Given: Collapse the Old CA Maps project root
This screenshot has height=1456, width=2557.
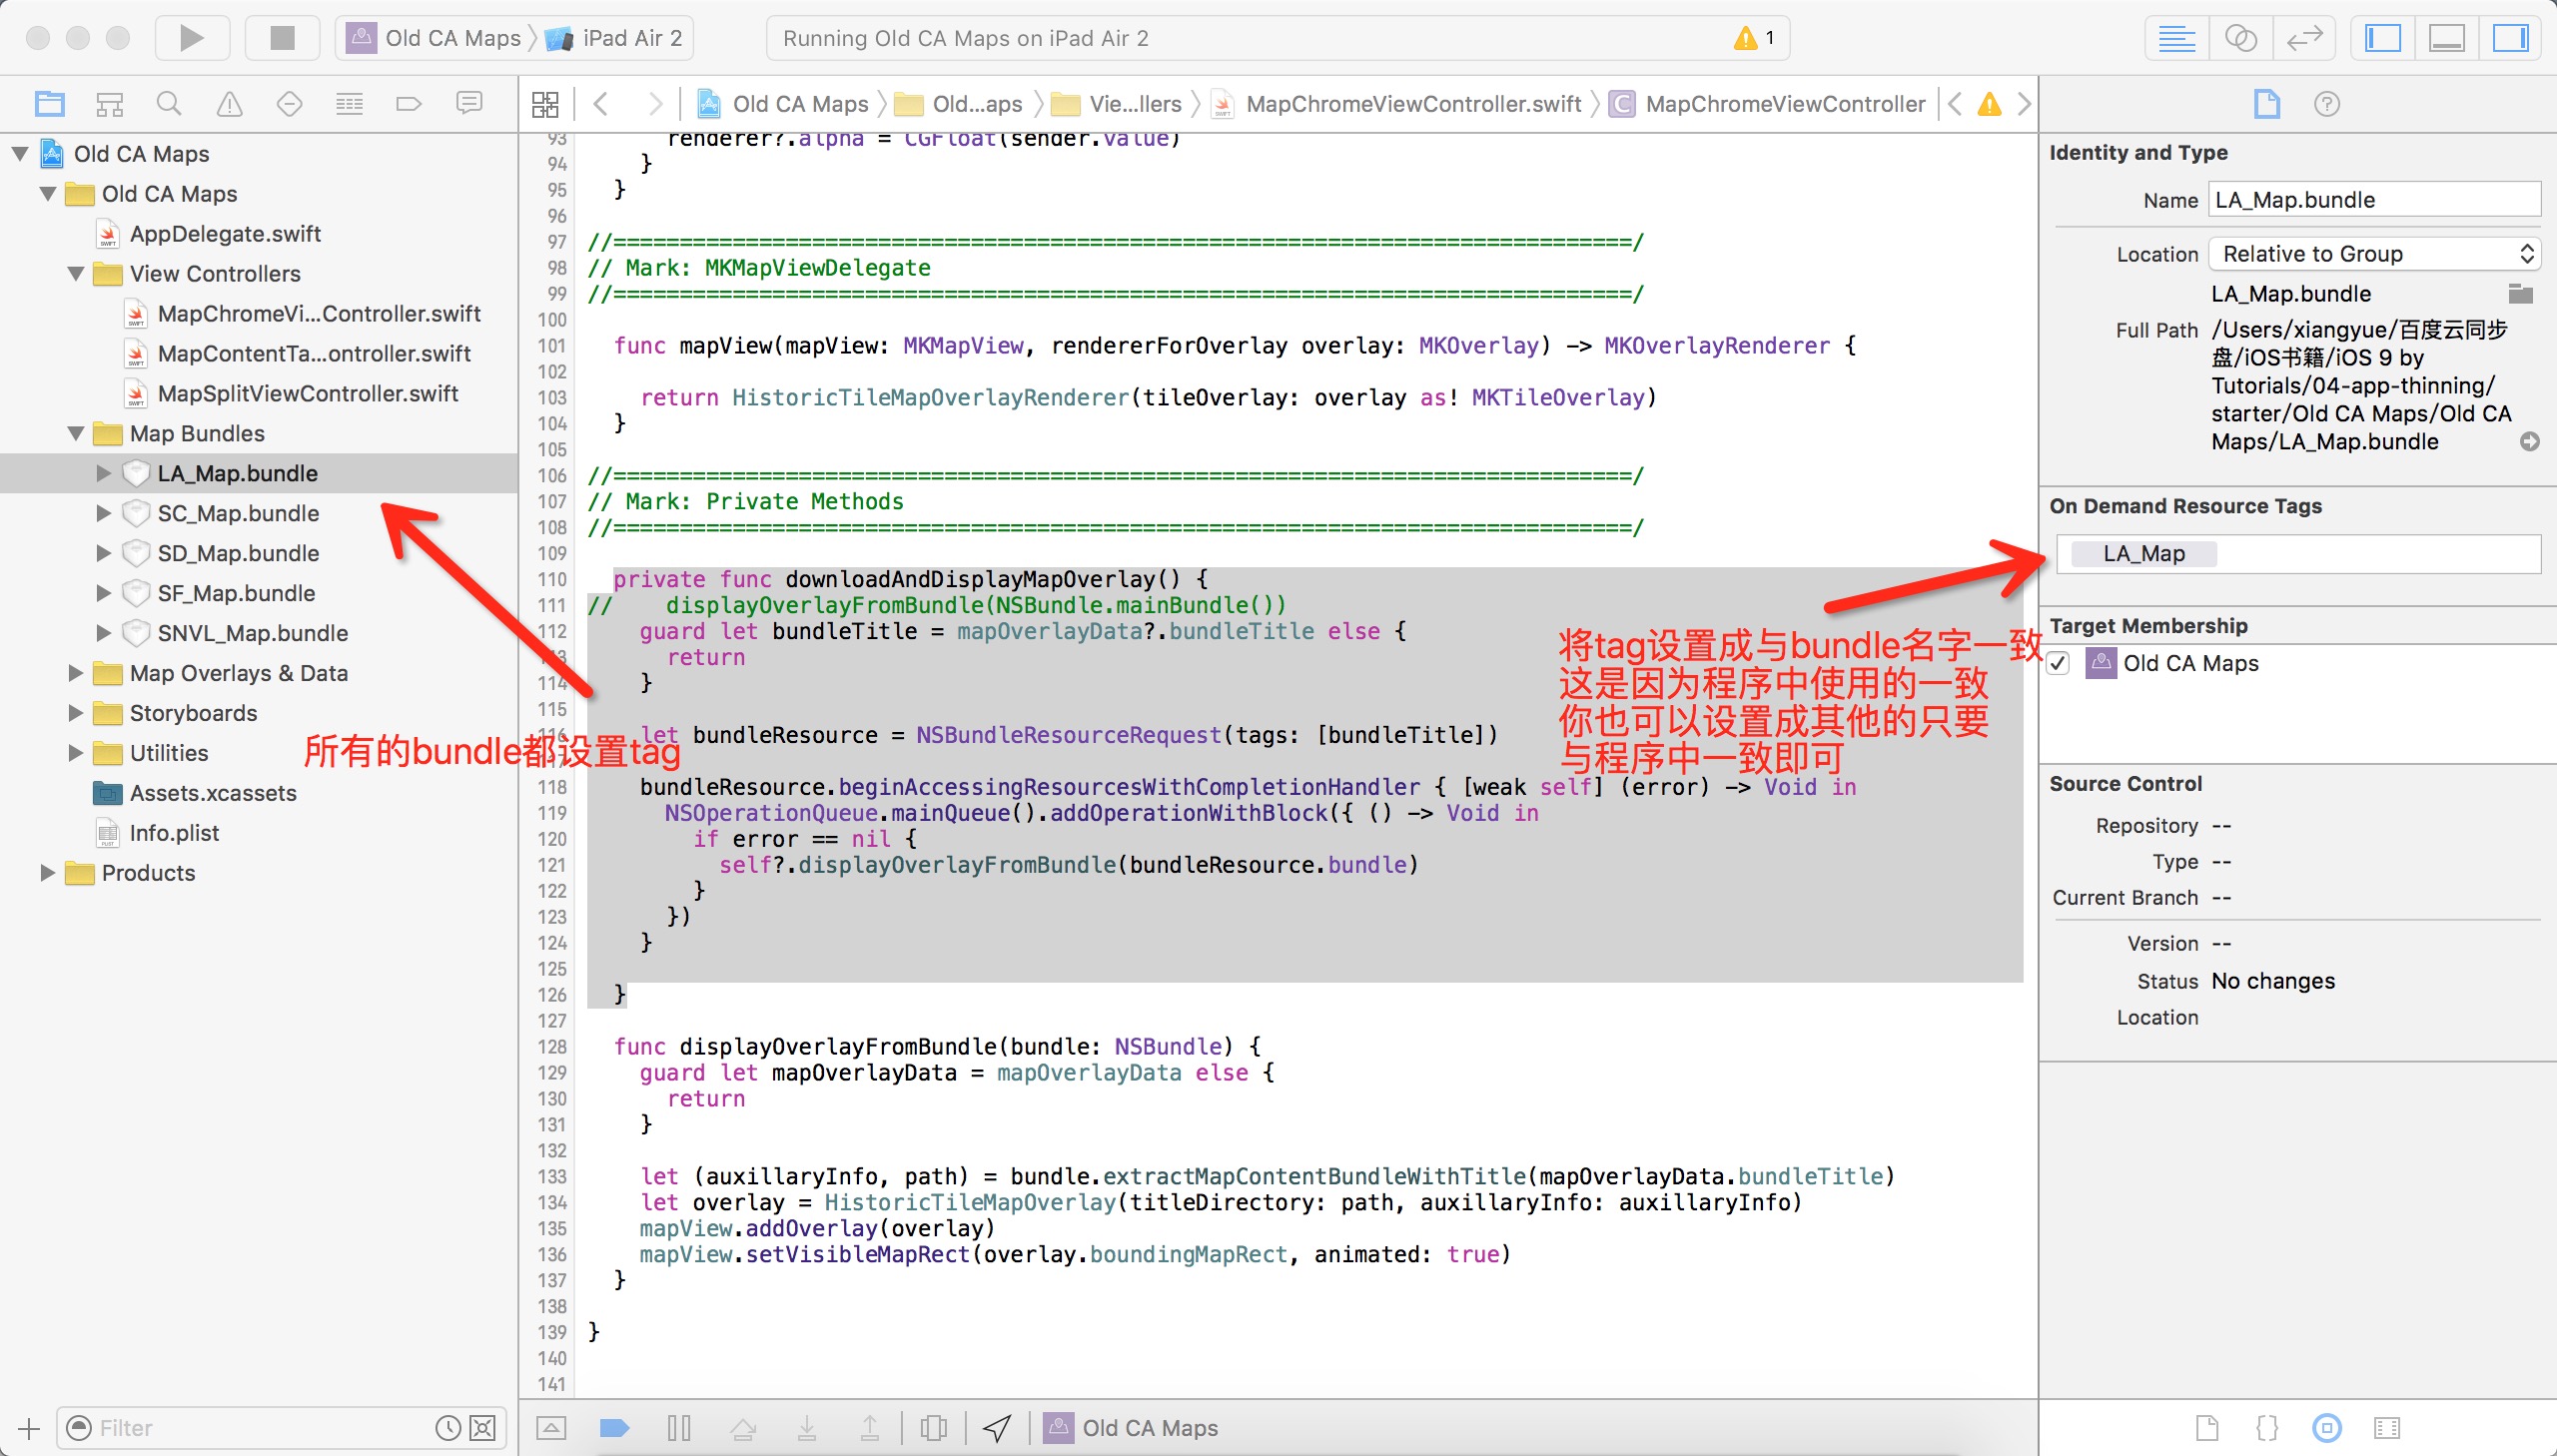Looking at the screenshot, I should point(20,154).
